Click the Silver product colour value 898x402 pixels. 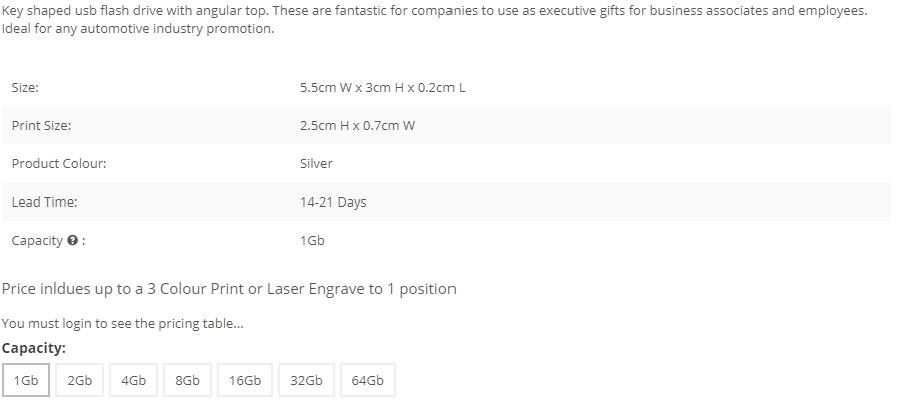coord(316,164)
